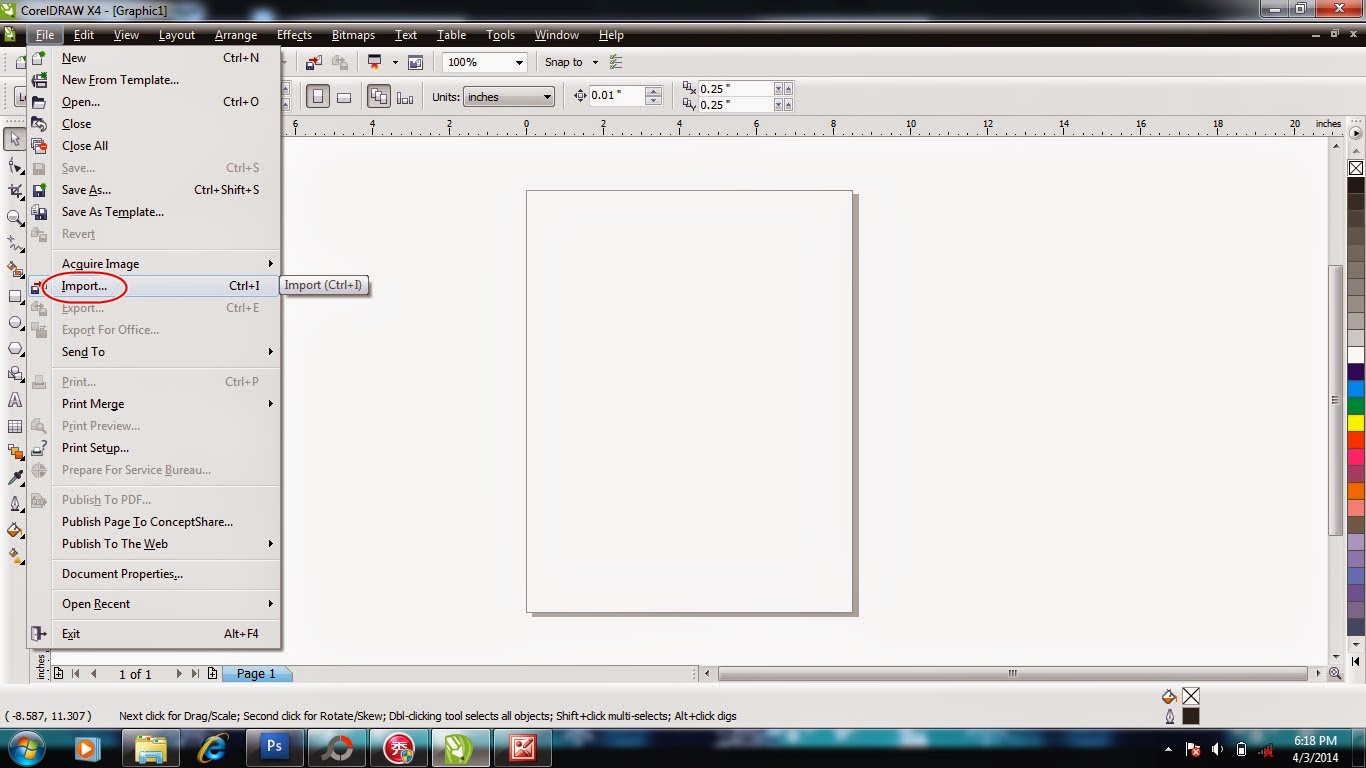
Task: Choose Import from the File menu
Action: click(154, 286)
